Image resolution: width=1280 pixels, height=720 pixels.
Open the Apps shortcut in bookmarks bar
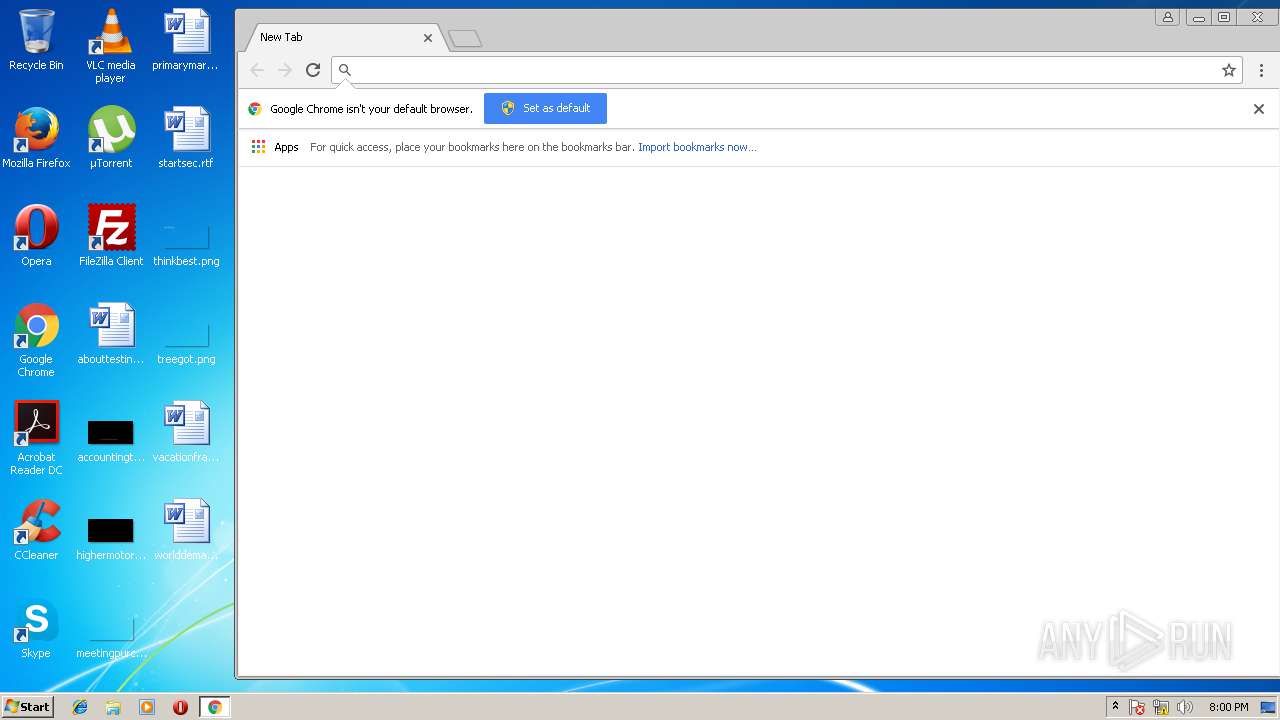click(x=275, y=147)
